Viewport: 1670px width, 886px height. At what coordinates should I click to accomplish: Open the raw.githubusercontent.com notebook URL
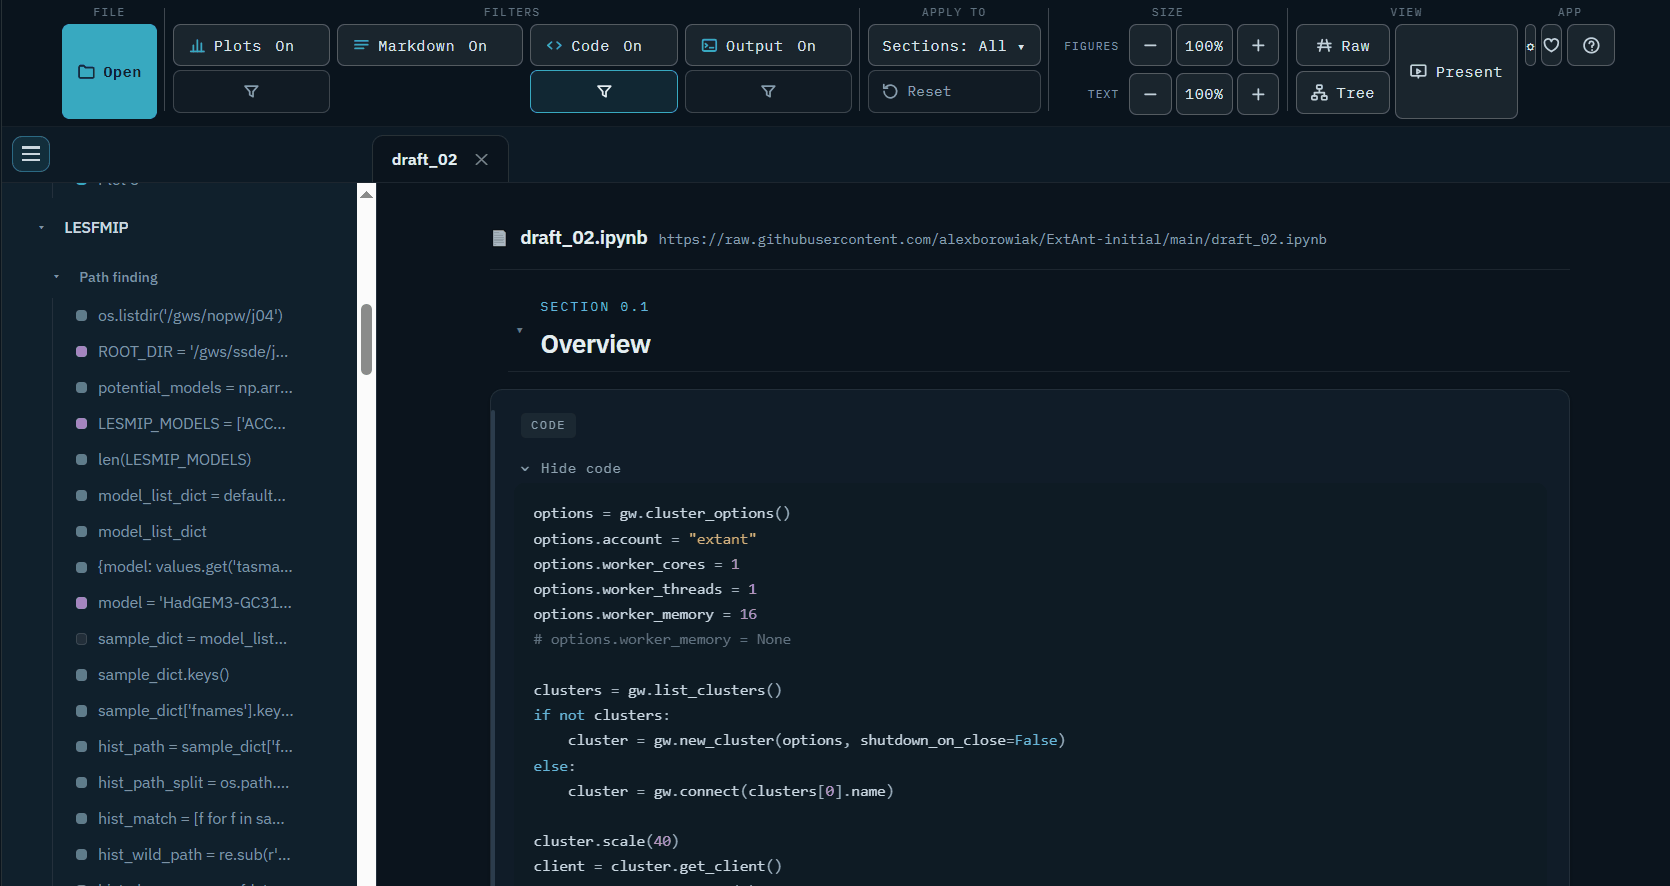click(x=992, y=239)
